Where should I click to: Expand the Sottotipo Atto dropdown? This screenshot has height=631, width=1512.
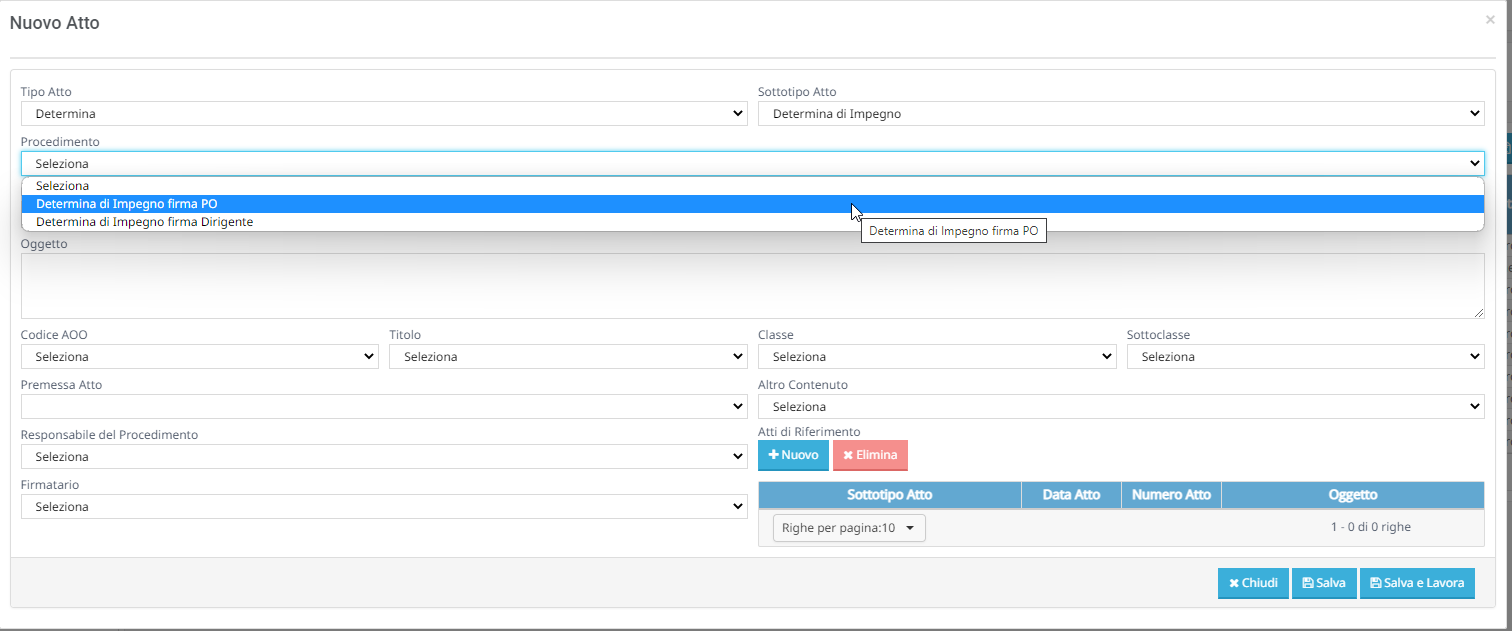1120,114
